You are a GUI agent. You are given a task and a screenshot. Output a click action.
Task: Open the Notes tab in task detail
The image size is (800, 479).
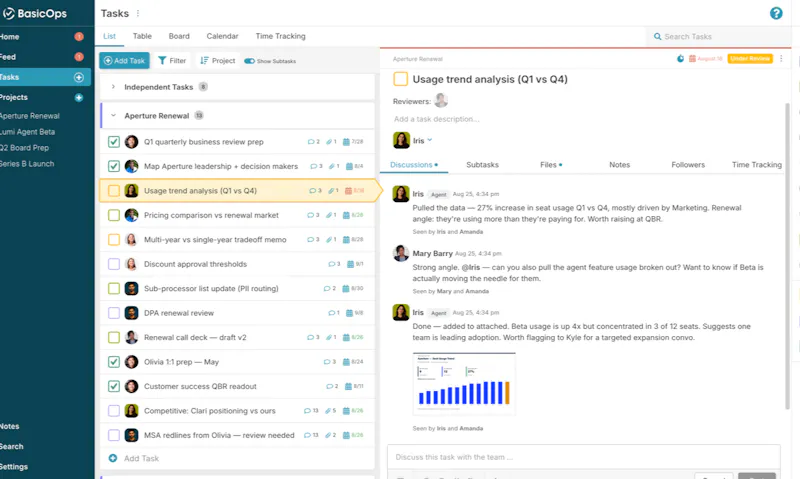tap(619, 165)
